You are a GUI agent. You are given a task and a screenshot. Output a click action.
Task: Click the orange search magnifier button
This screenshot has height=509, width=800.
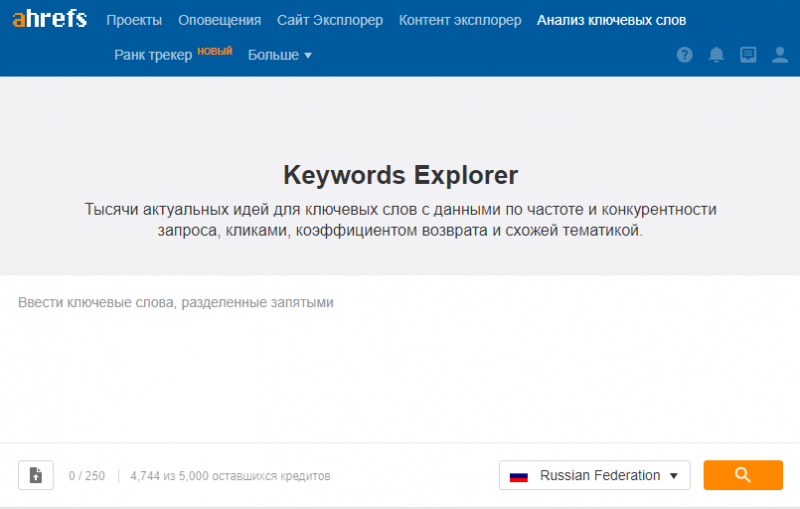743,475
